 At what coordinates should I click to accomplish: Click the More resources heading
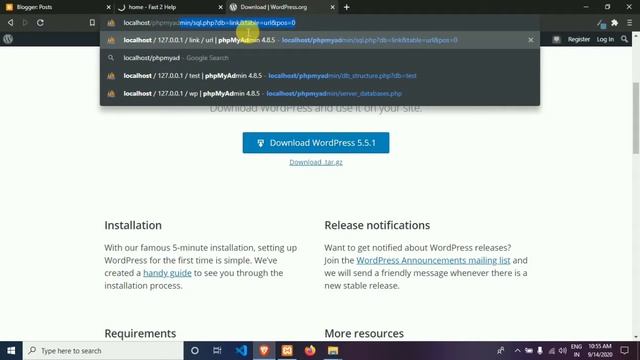coord(364,333)
